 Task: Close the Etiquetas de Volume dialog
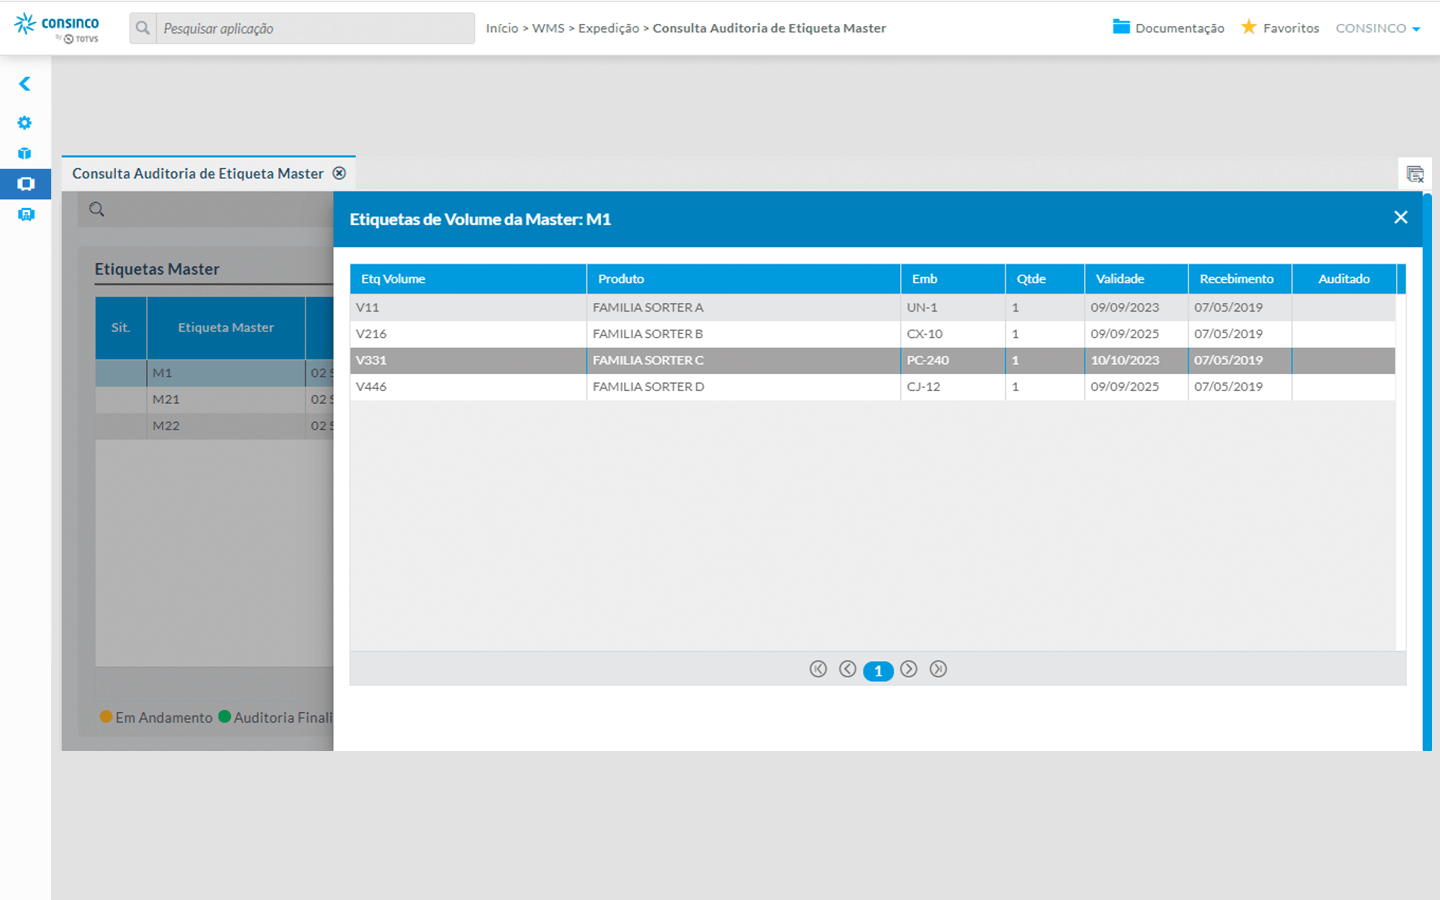(1400, 218)
